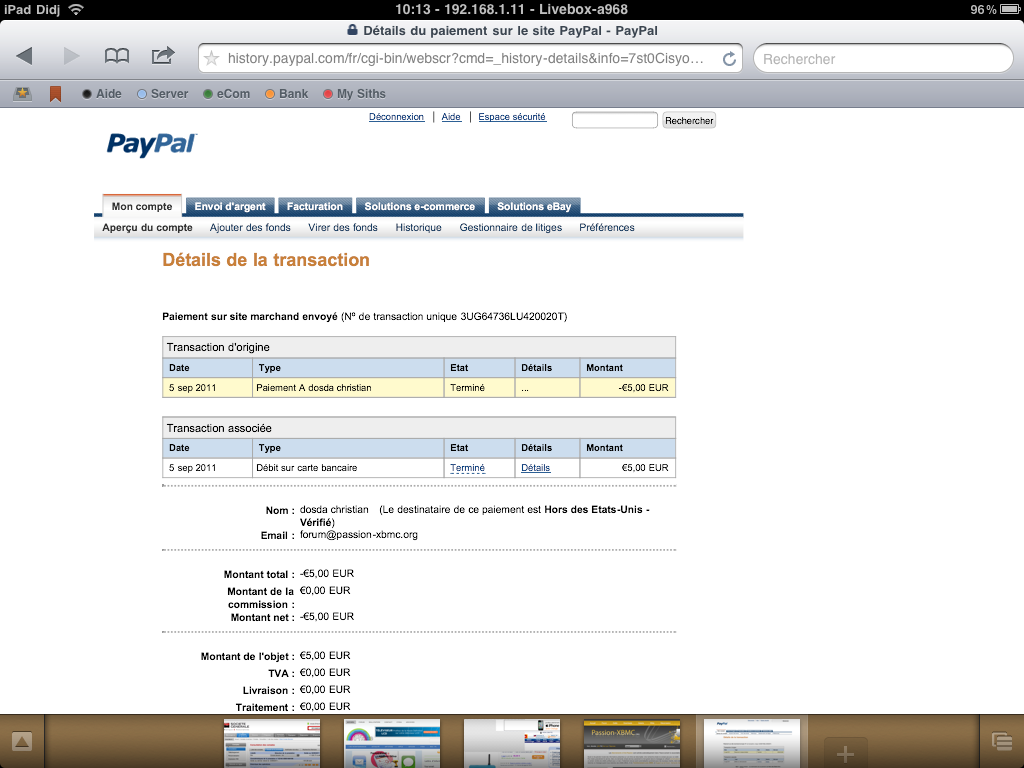The height and width of the screenshot is (768, 1024).
Task: Click the 'Débit sur carte bancaire' cell
Action: point(347,468)
